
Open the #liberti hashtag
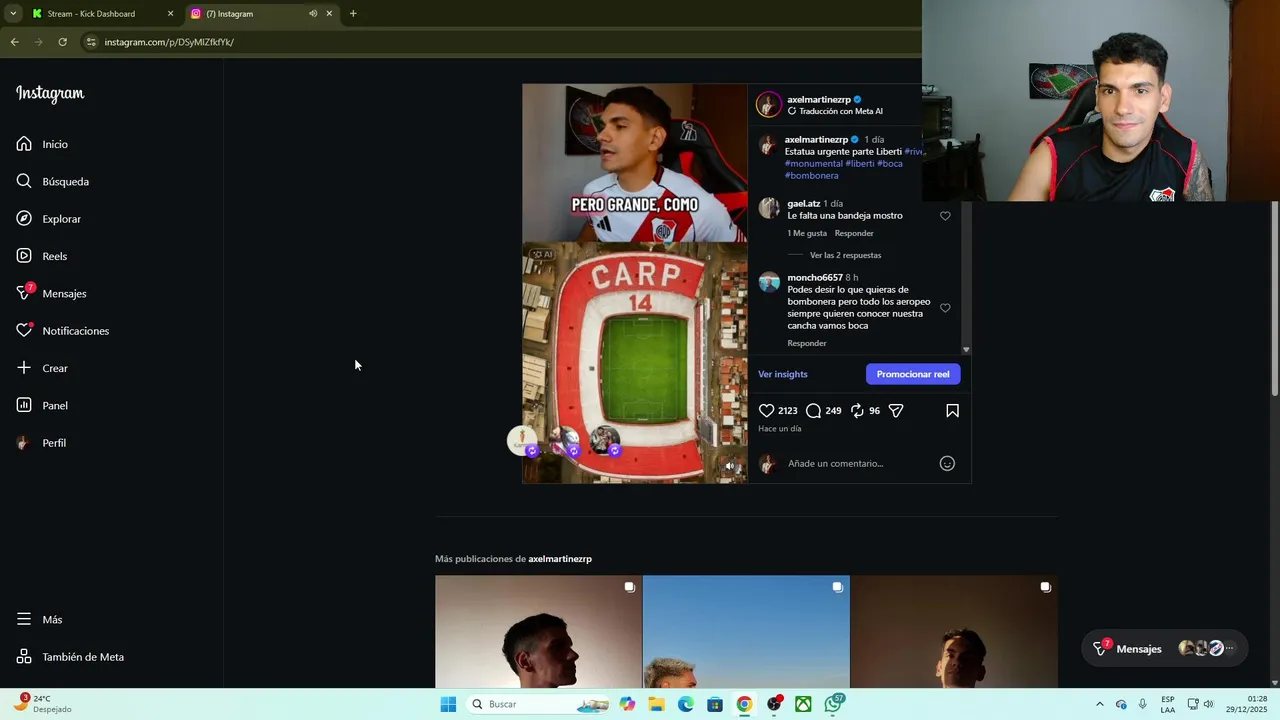859,163
